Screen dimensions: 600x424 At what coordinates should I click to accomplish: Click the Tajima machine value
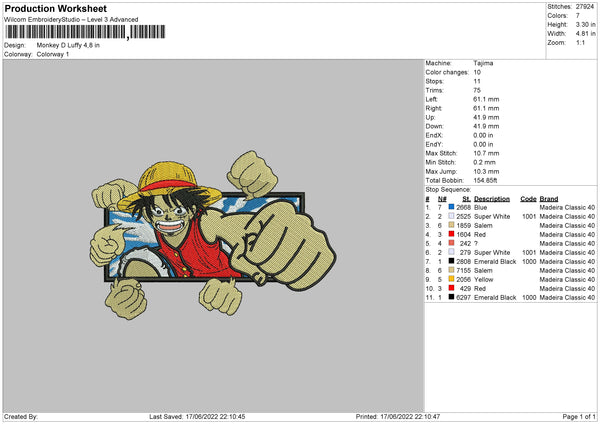[483, 63]
